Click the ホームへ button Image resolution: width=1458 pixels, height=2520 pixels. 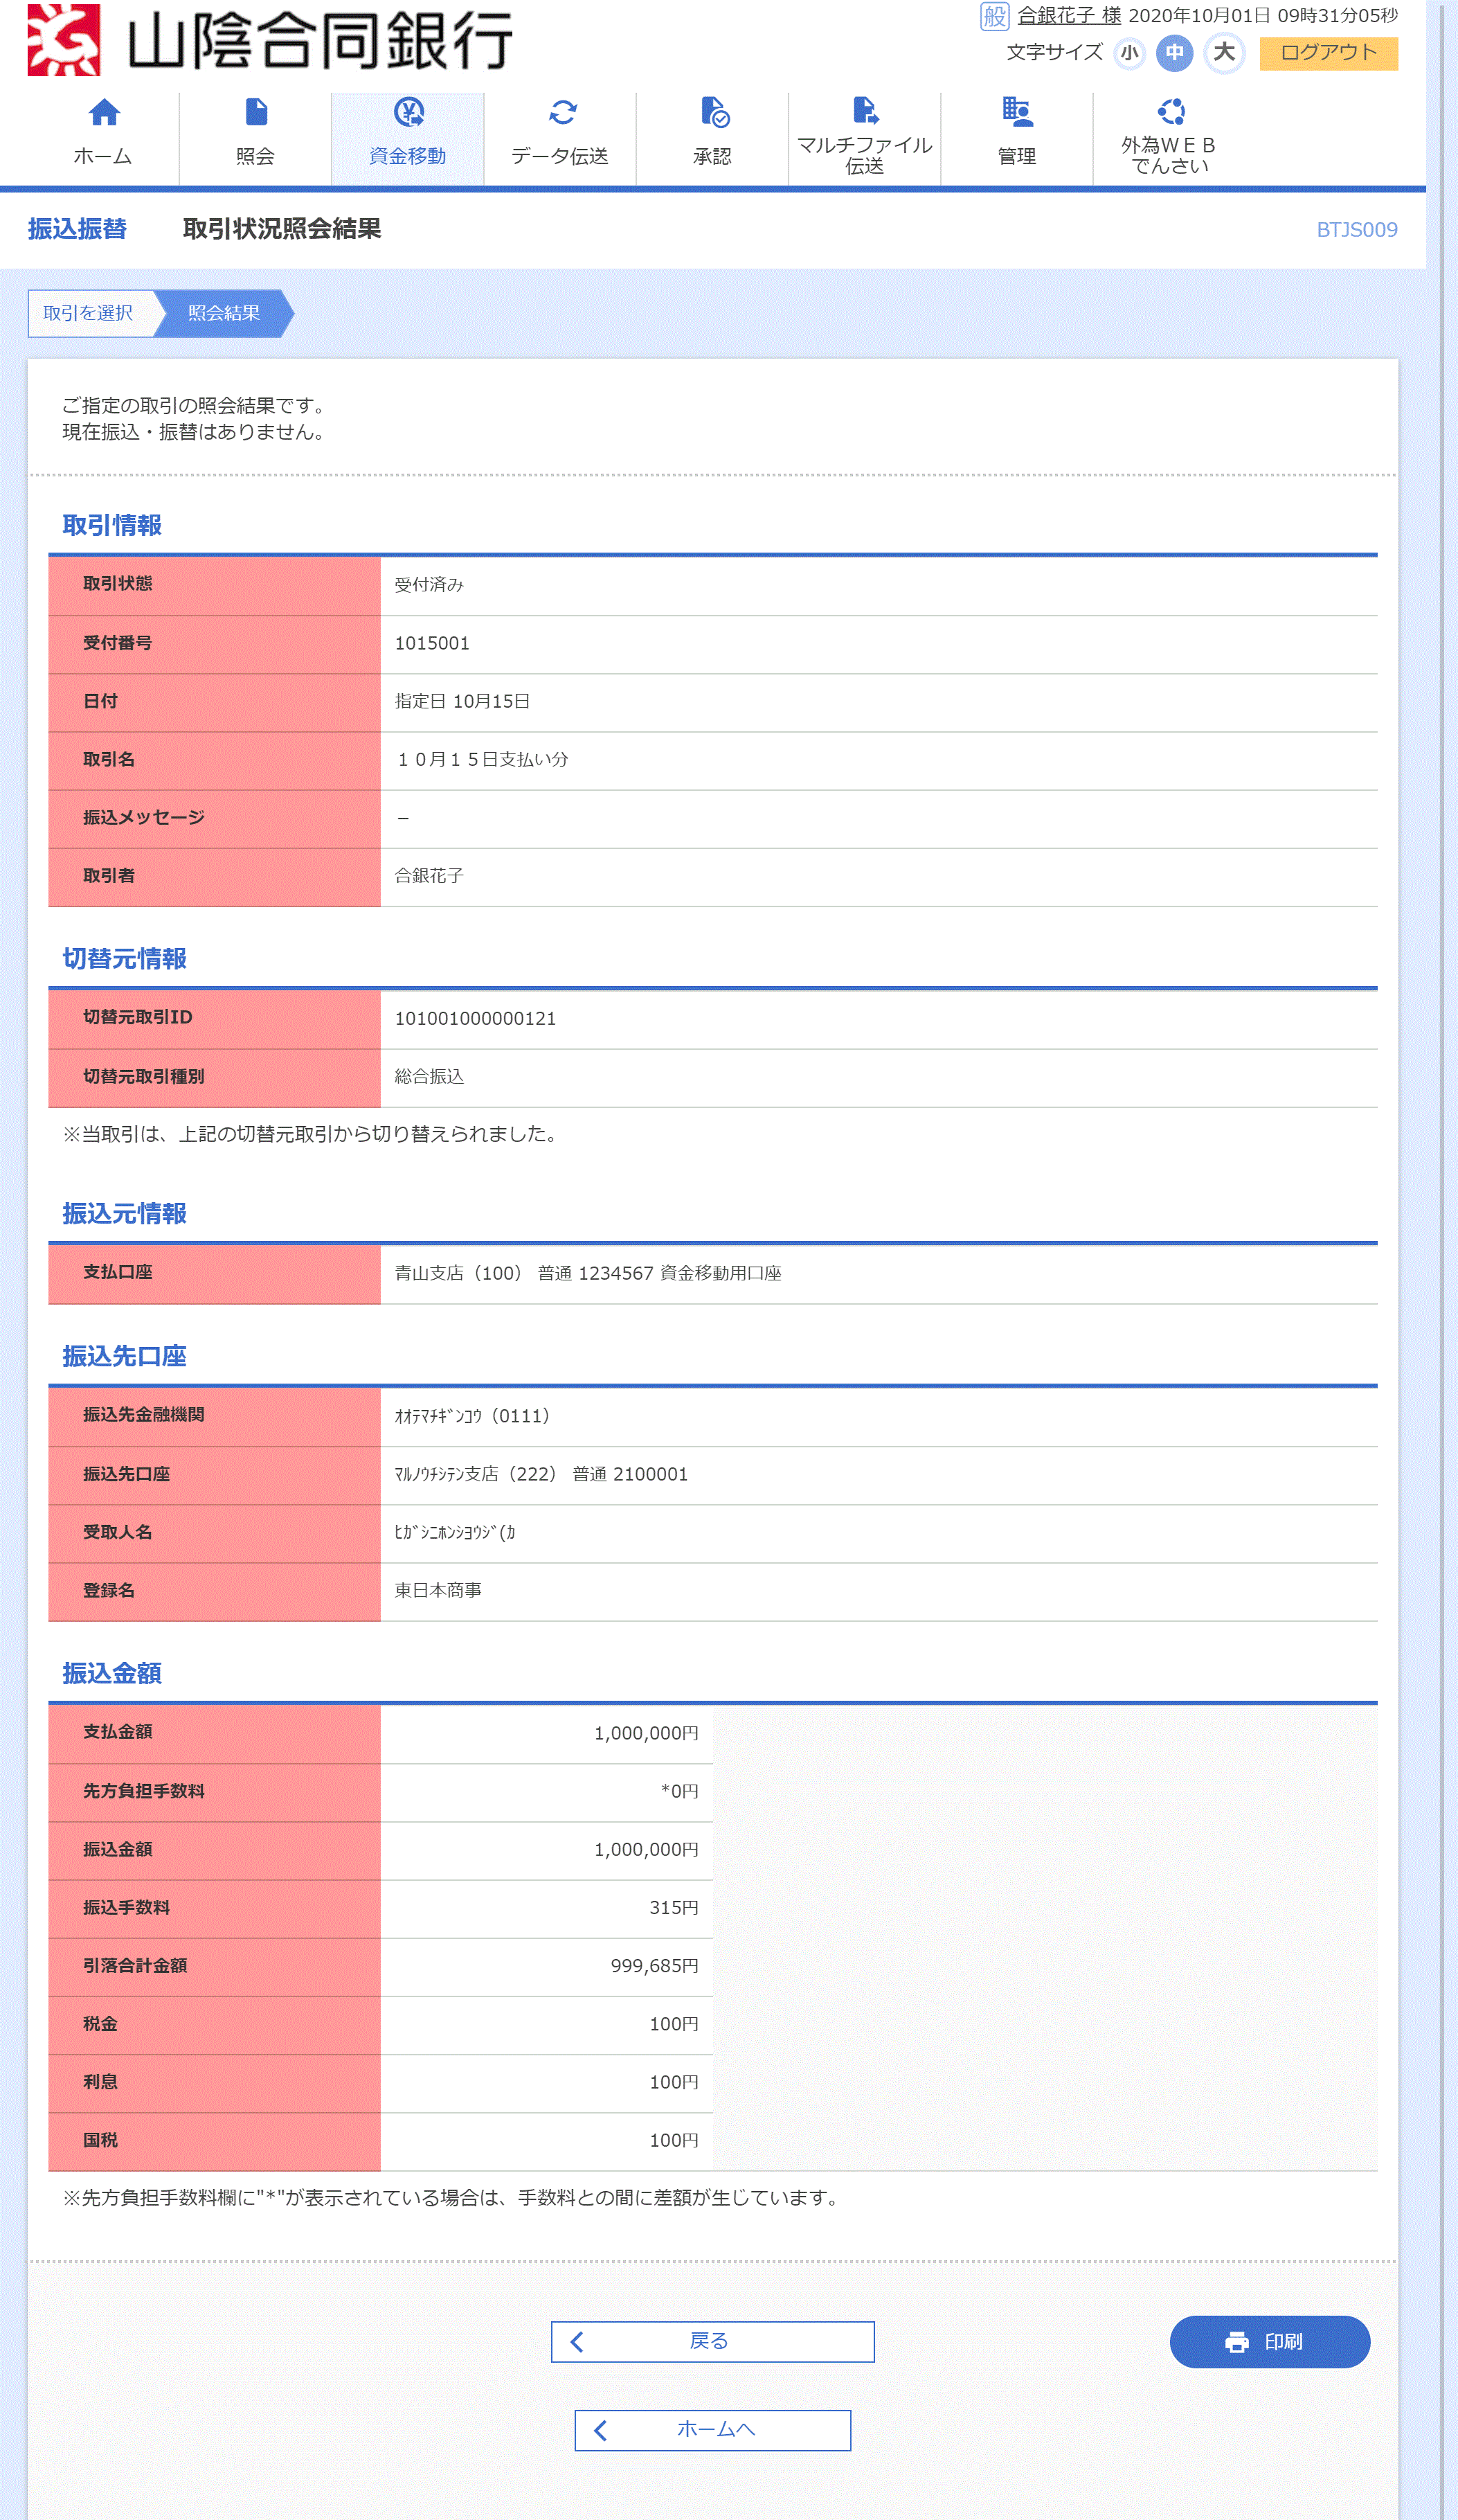[712, 2430]
